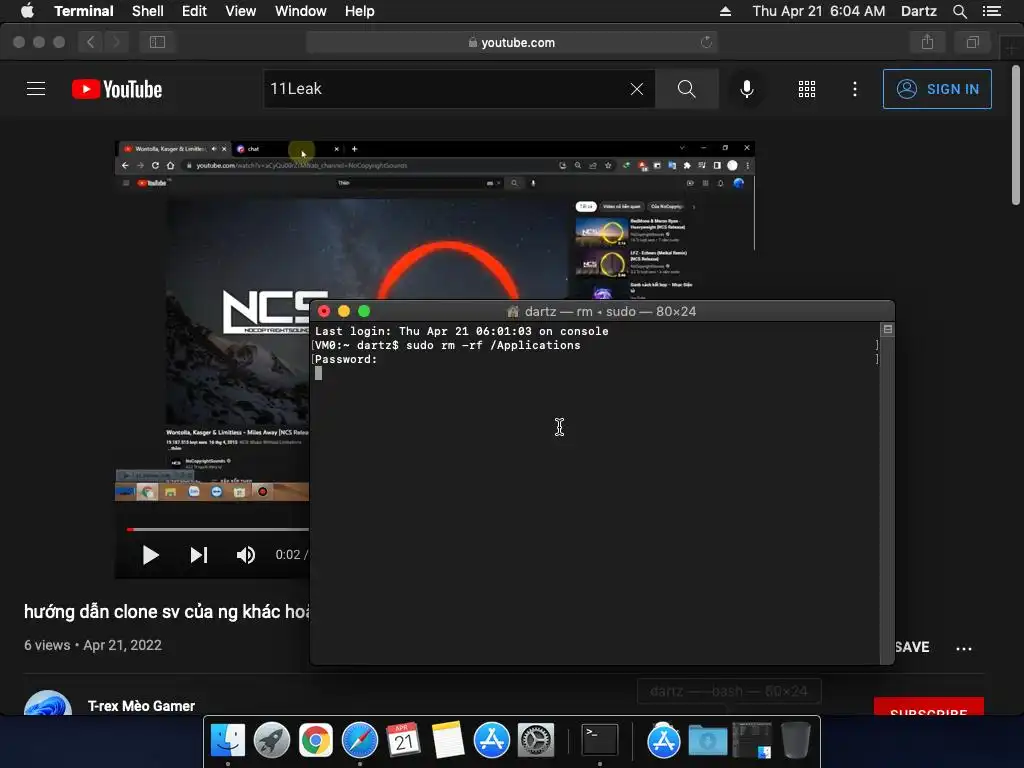The width and height of the screenshot is (1024, 768).
Task: Click the 6 views Apr 21, 2022 text
Action: click(93, 645)
